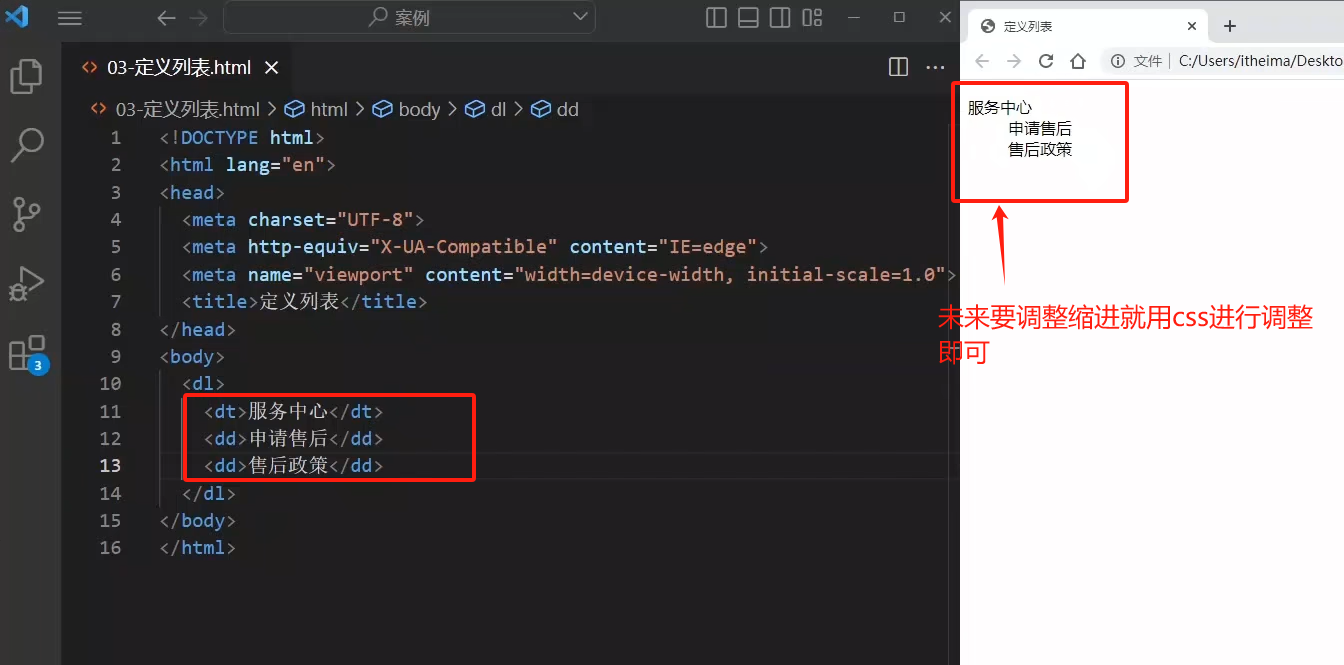The width and height of the screenshot is (1344, 665).
Task: Open the Extensions view showing 3 updates
Action: click(26, 352)
